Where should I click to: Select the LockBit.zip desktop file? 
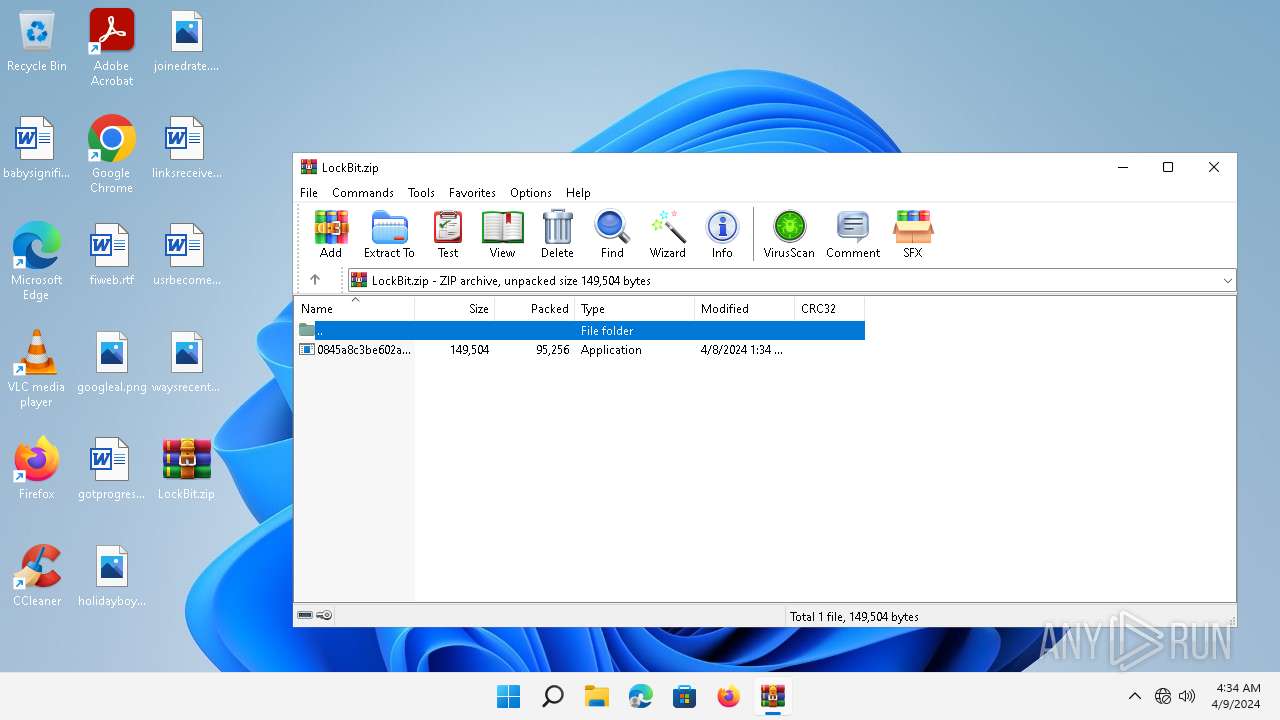187,468
